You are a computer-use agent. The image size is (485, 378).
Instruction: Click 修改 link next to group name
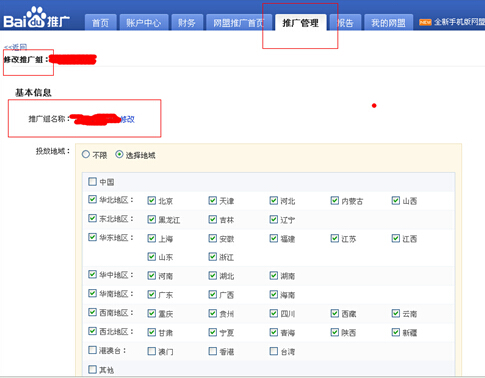click(127, 119)
